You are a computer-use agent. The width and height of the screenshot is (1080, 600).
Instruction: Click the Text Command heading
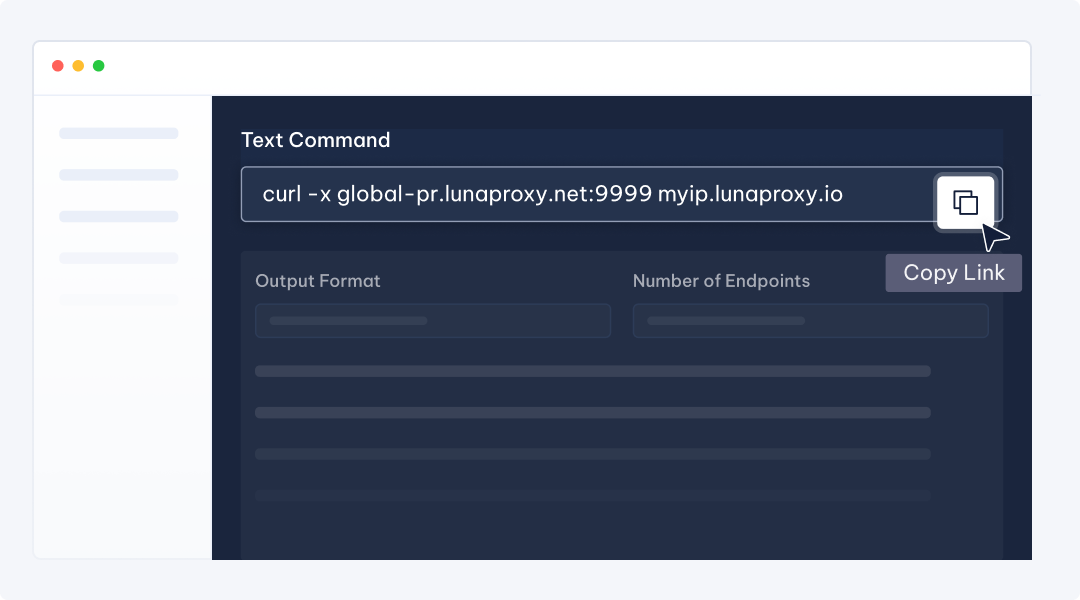coord(315,140)
